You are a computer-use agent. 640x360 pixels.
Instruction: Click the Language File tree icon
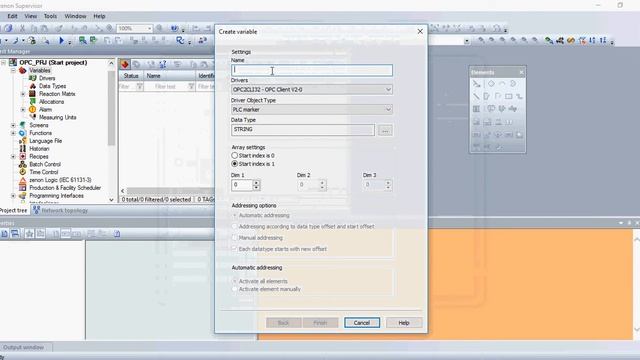click(x=23, y=141)
